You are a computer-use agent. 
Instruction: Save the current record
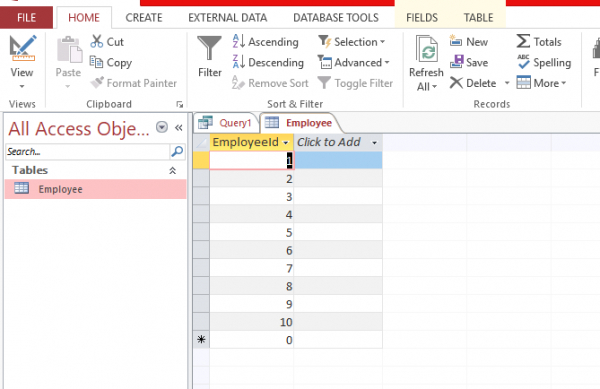pyautogui.click(x=469, y=62)
